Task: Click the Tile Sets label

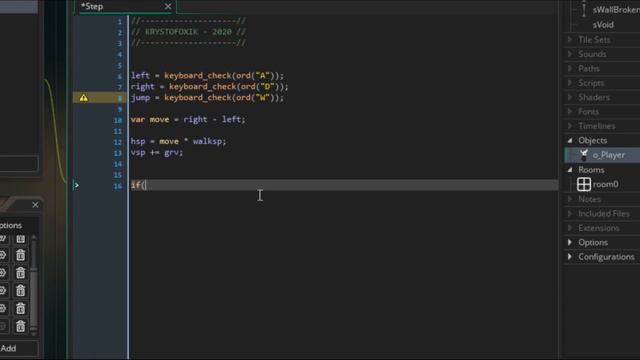Action: (x=594, y=40)
